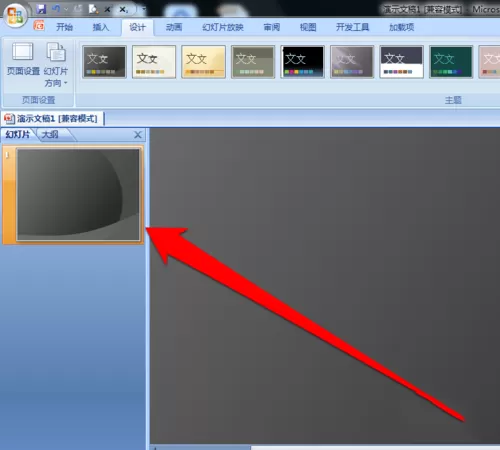500x450 pixels.
Task: Open the Customize Quick Access Toolbar dropdown
Action: tap(144, 9)
